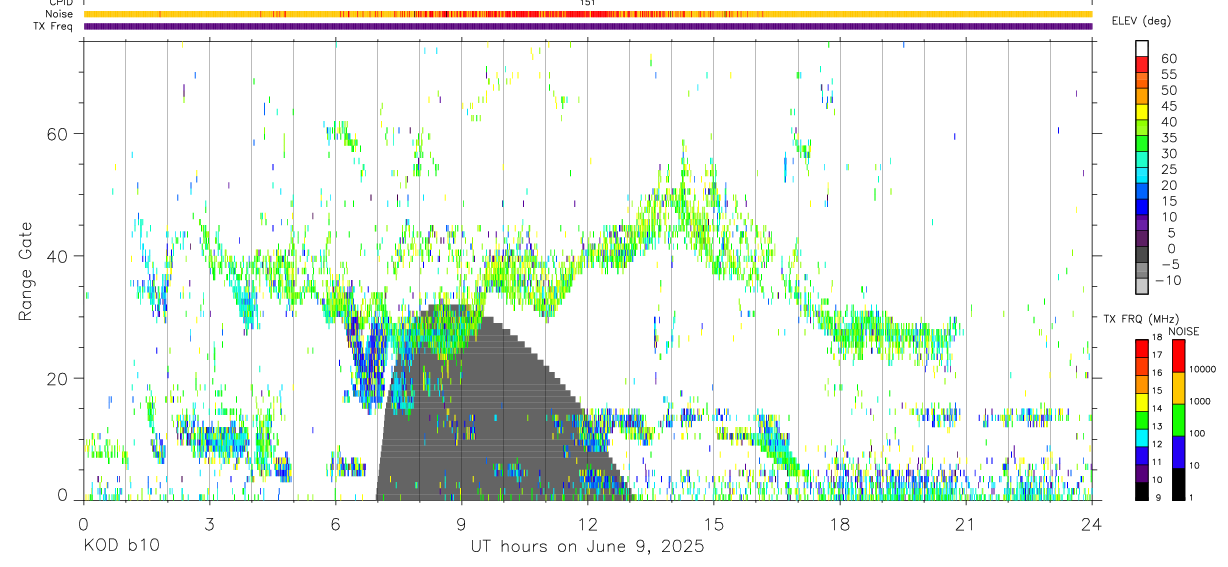Select the light gray ELEV swatch below -10

(x=1142, y=287)
